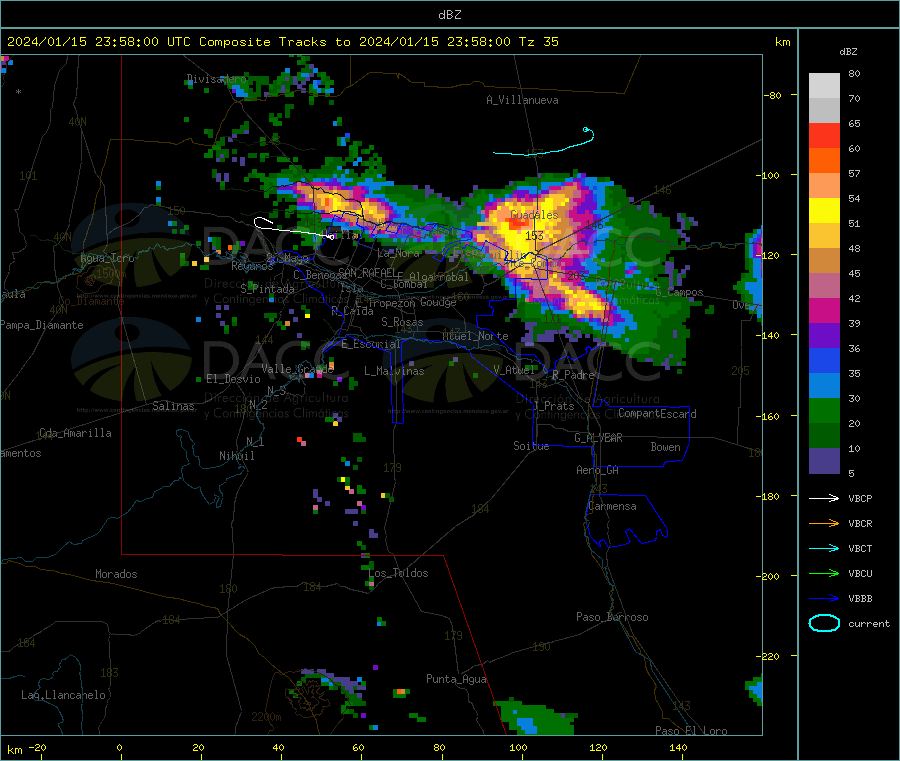The height and width of the screenshot is (761, 900).
Task: Click the 'G_ALVEAR' map label
Action: (598, 438)
